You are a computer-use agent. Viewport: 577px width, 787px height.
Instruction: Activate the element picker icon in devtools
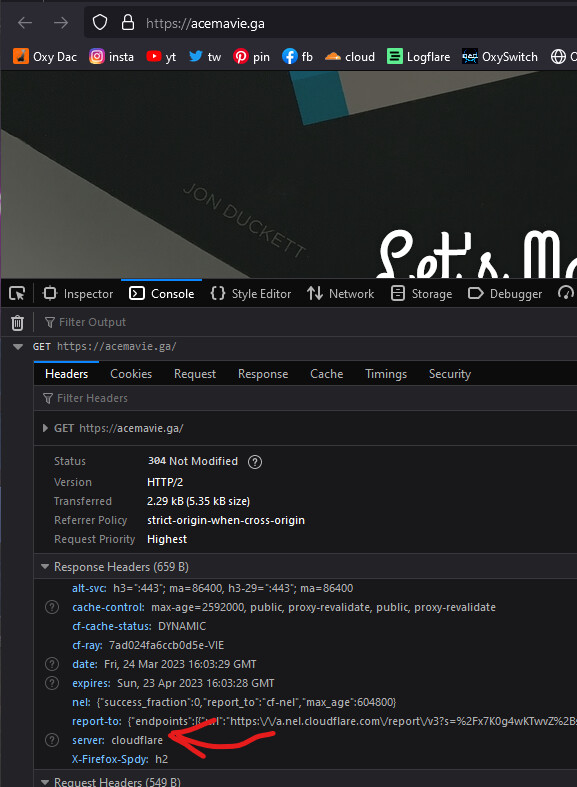point(17,294)
